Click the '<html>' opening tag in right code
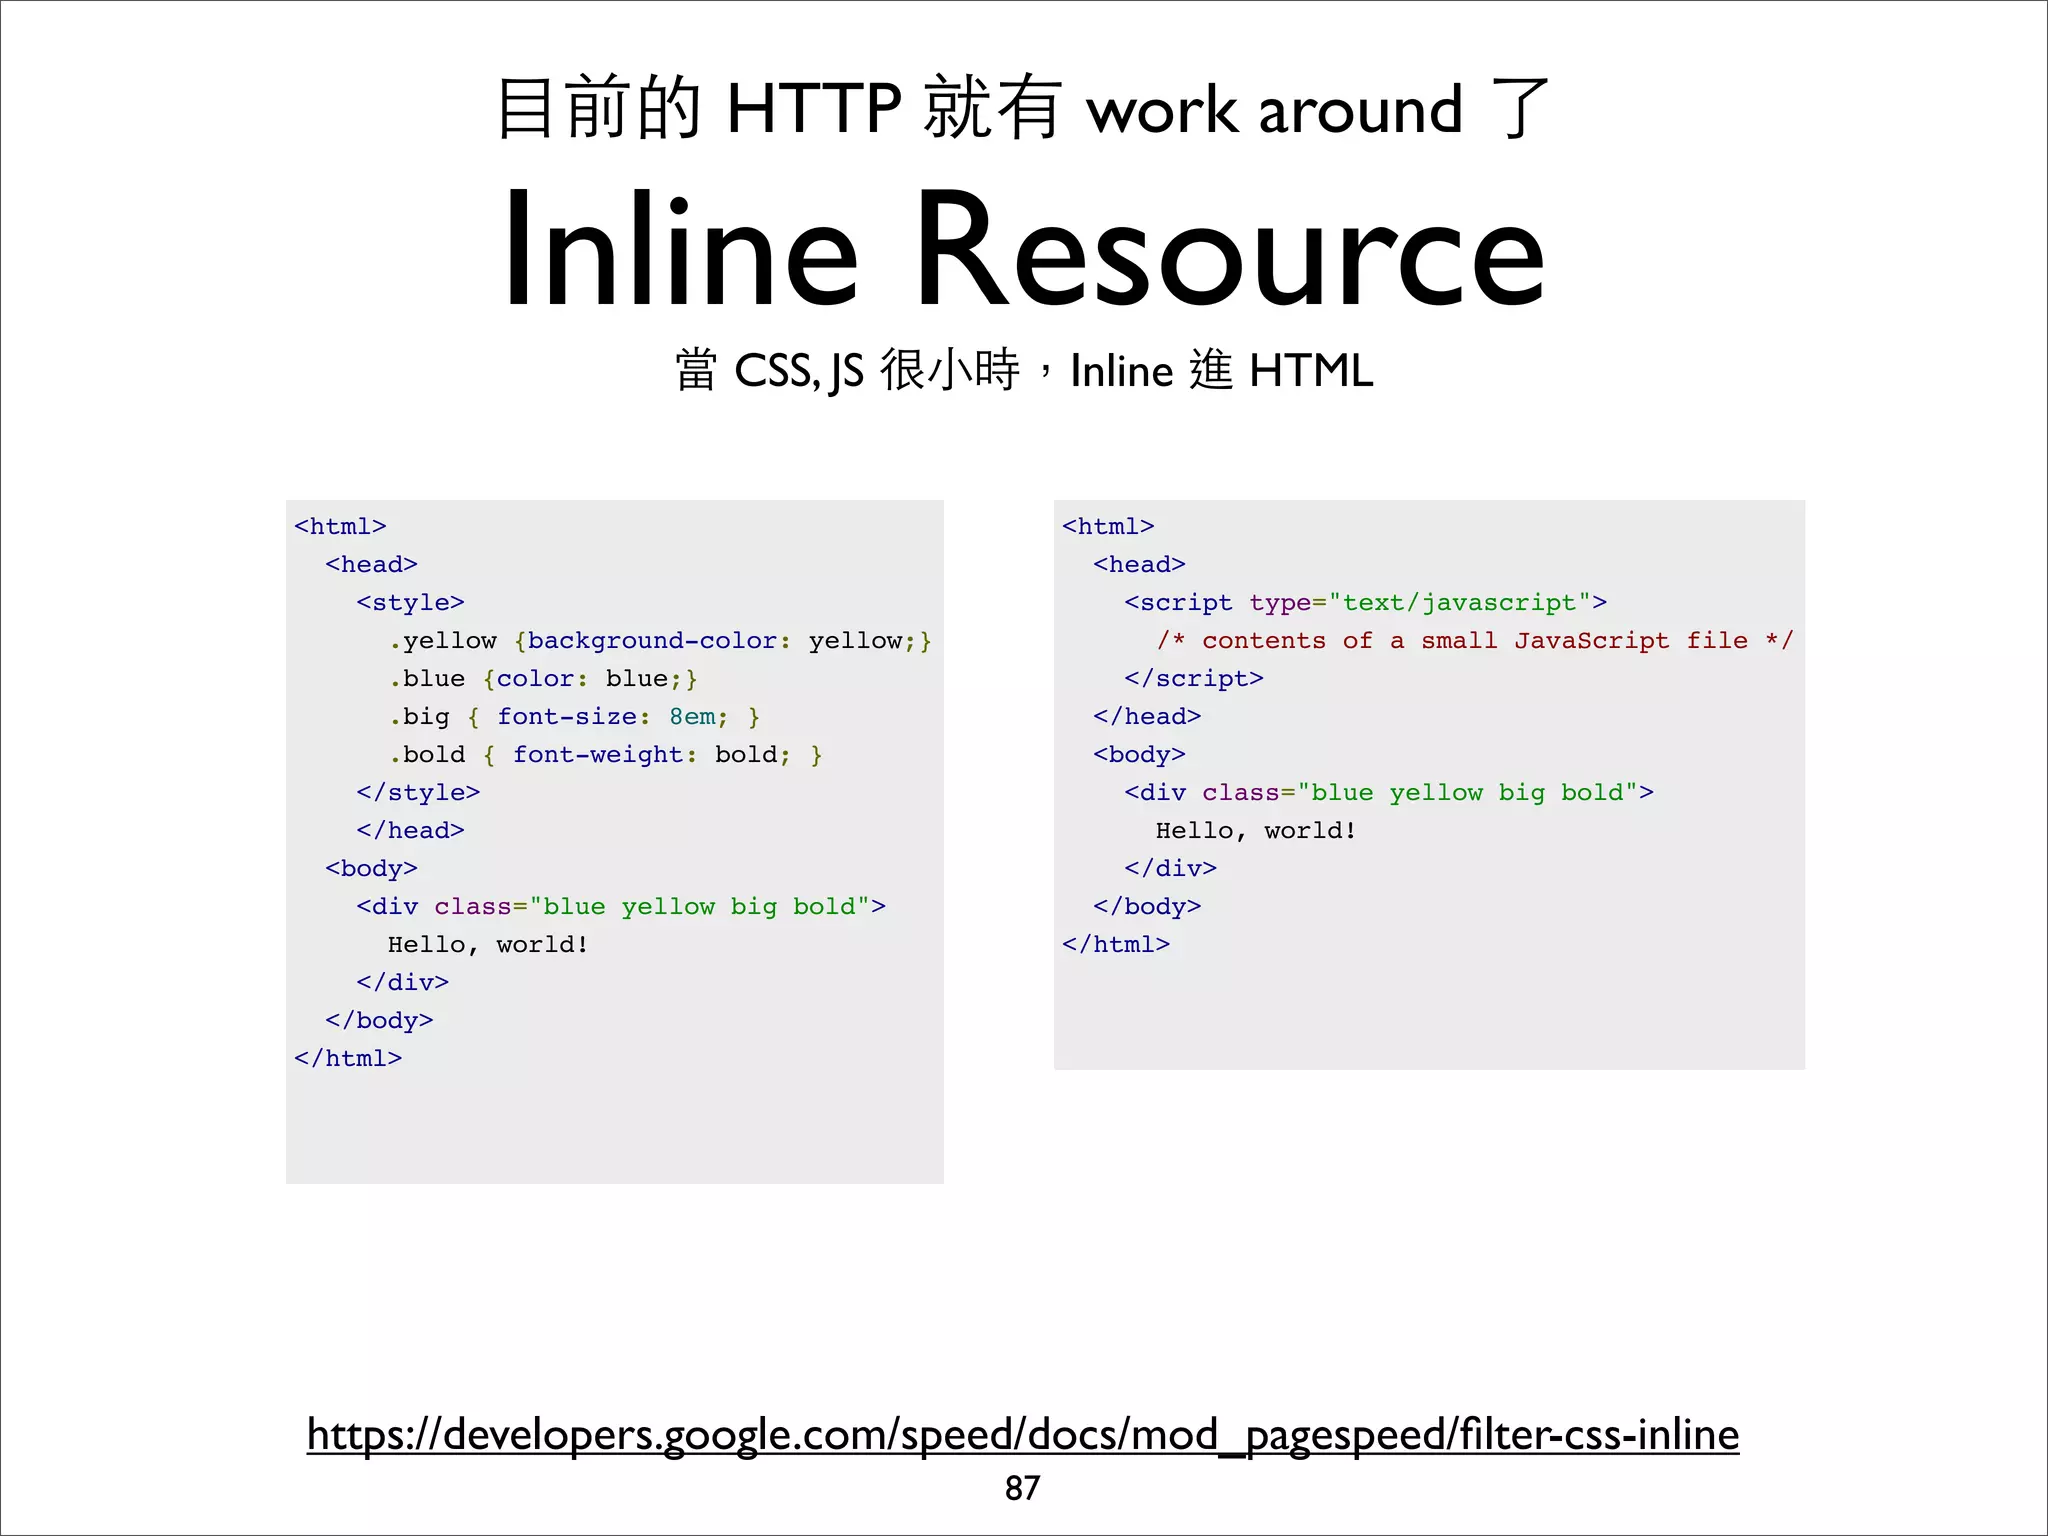 [1108, 527]
